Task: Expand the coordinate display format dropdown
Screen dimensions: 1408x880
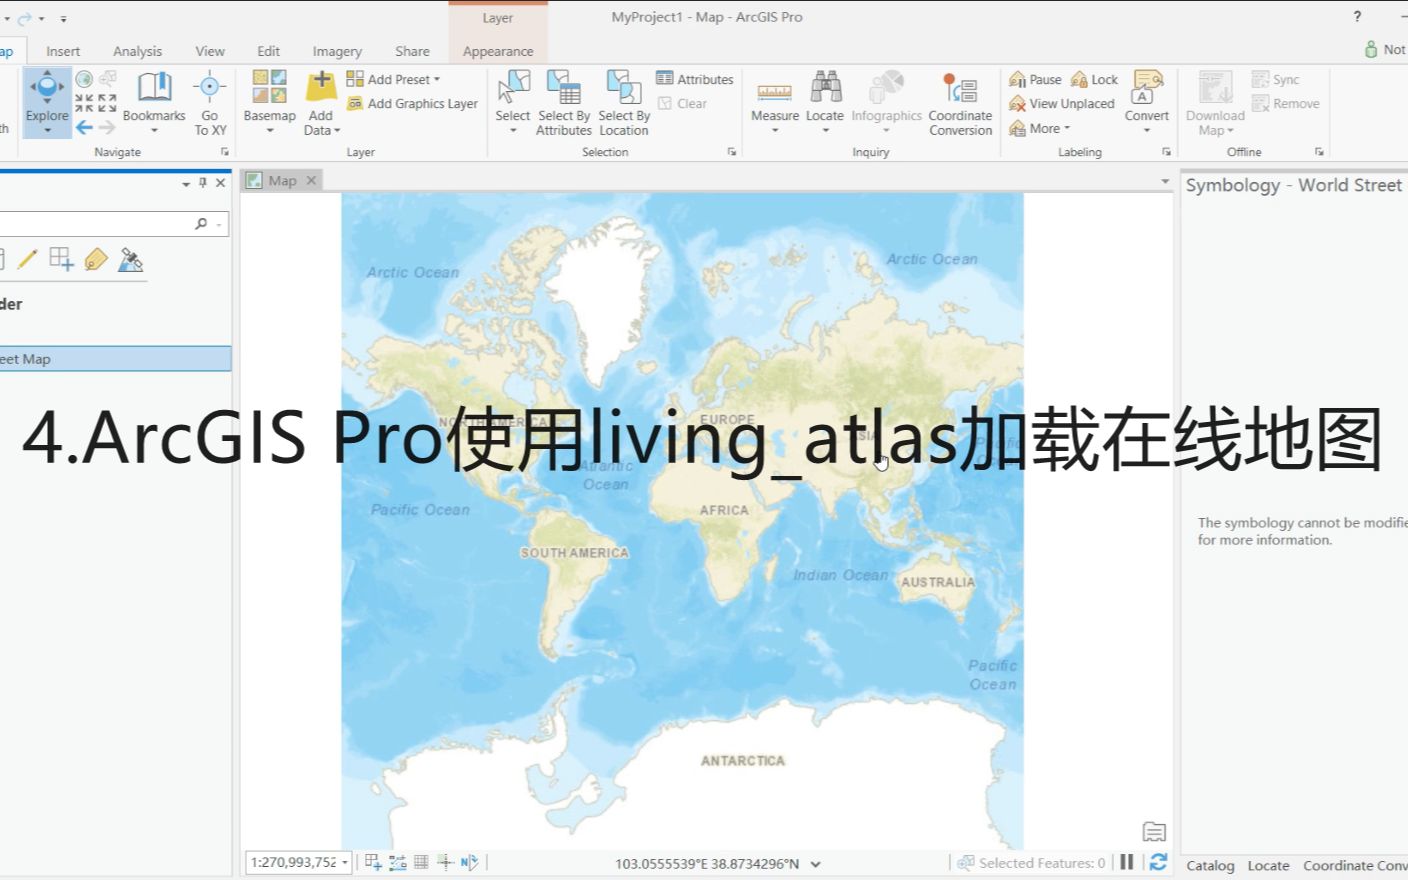Action: click(x=815, y=864)
